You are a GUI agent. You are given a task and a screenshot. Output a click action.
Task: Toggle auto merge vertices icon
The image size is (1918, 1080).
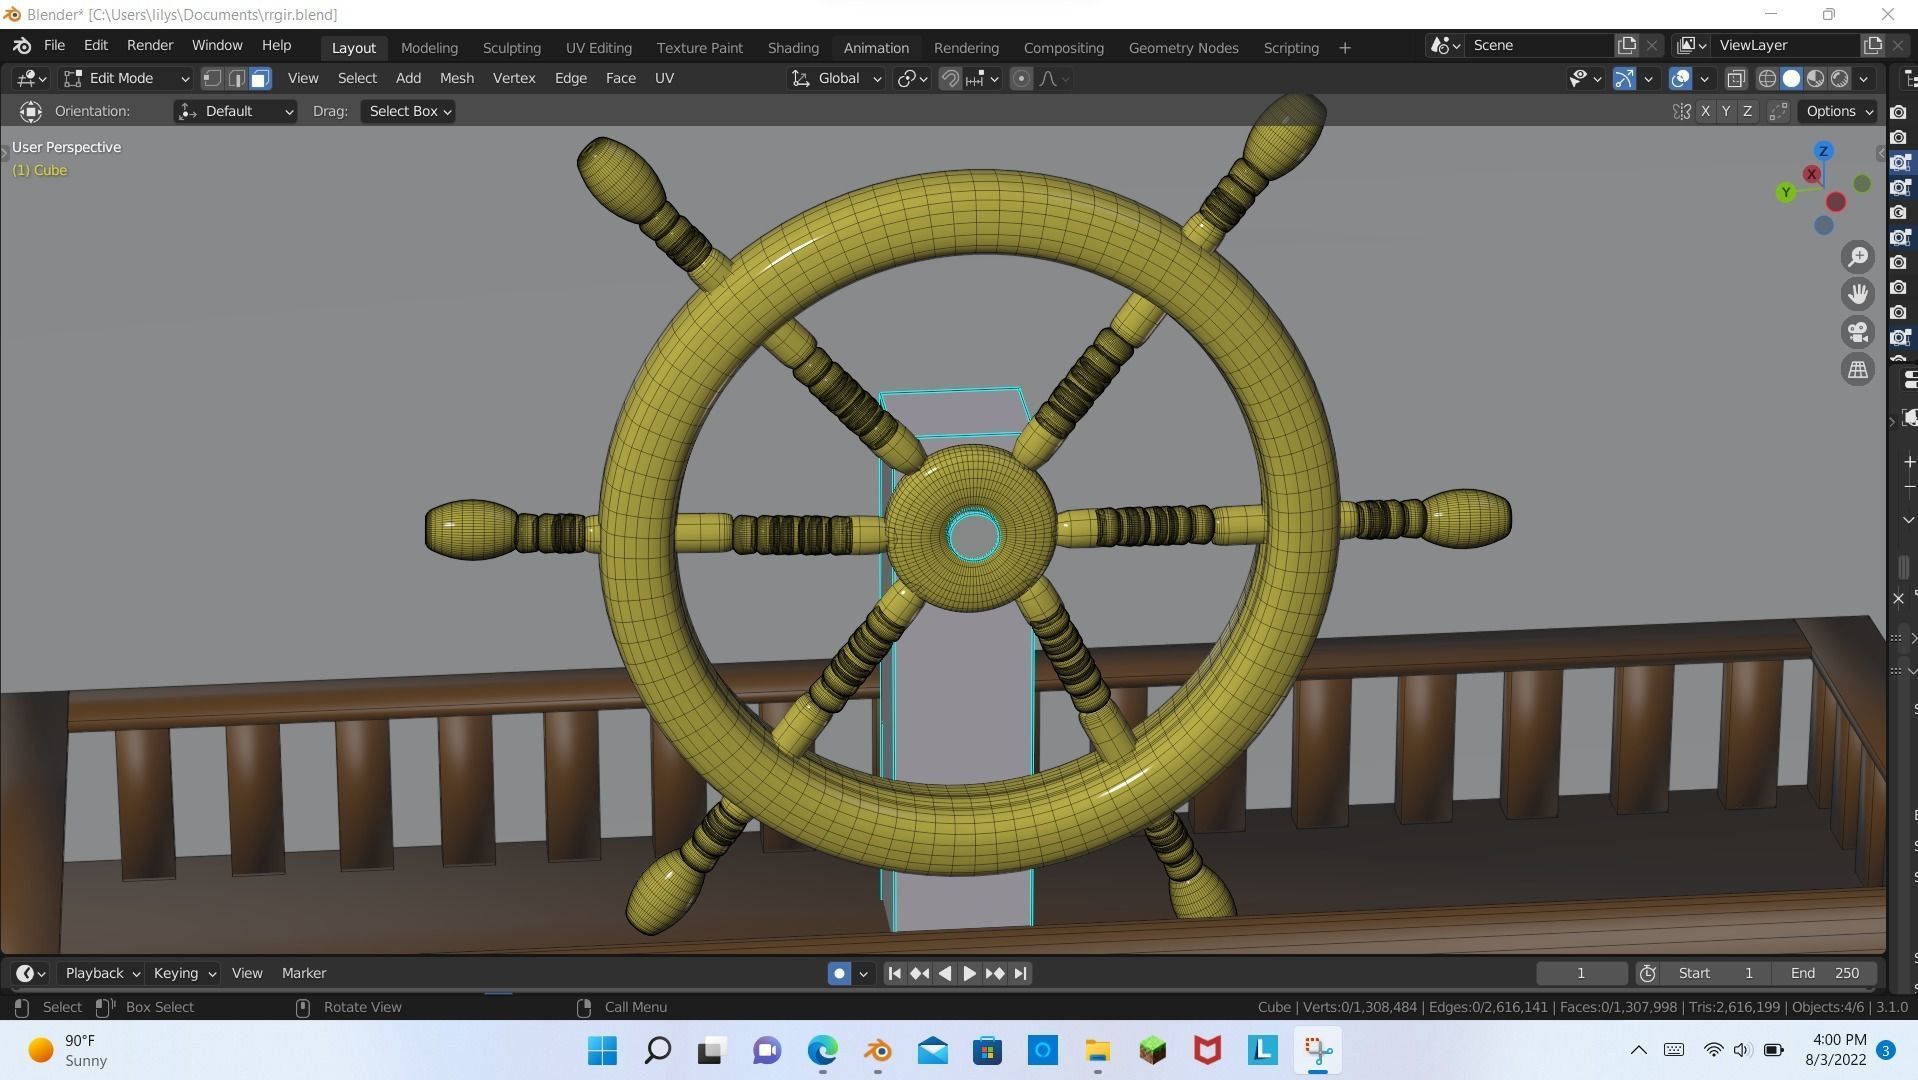[1778, 111]
